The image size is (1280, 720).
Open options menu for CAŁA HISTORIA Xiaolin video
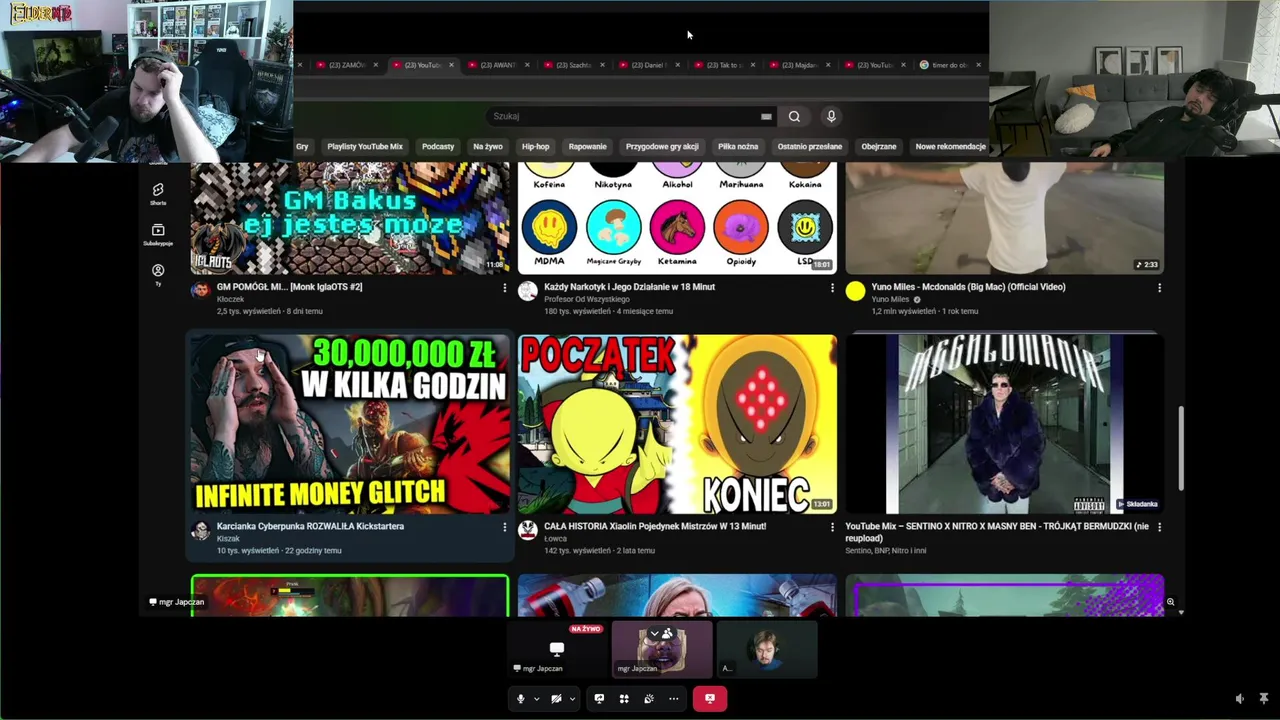tap(832, 527)
